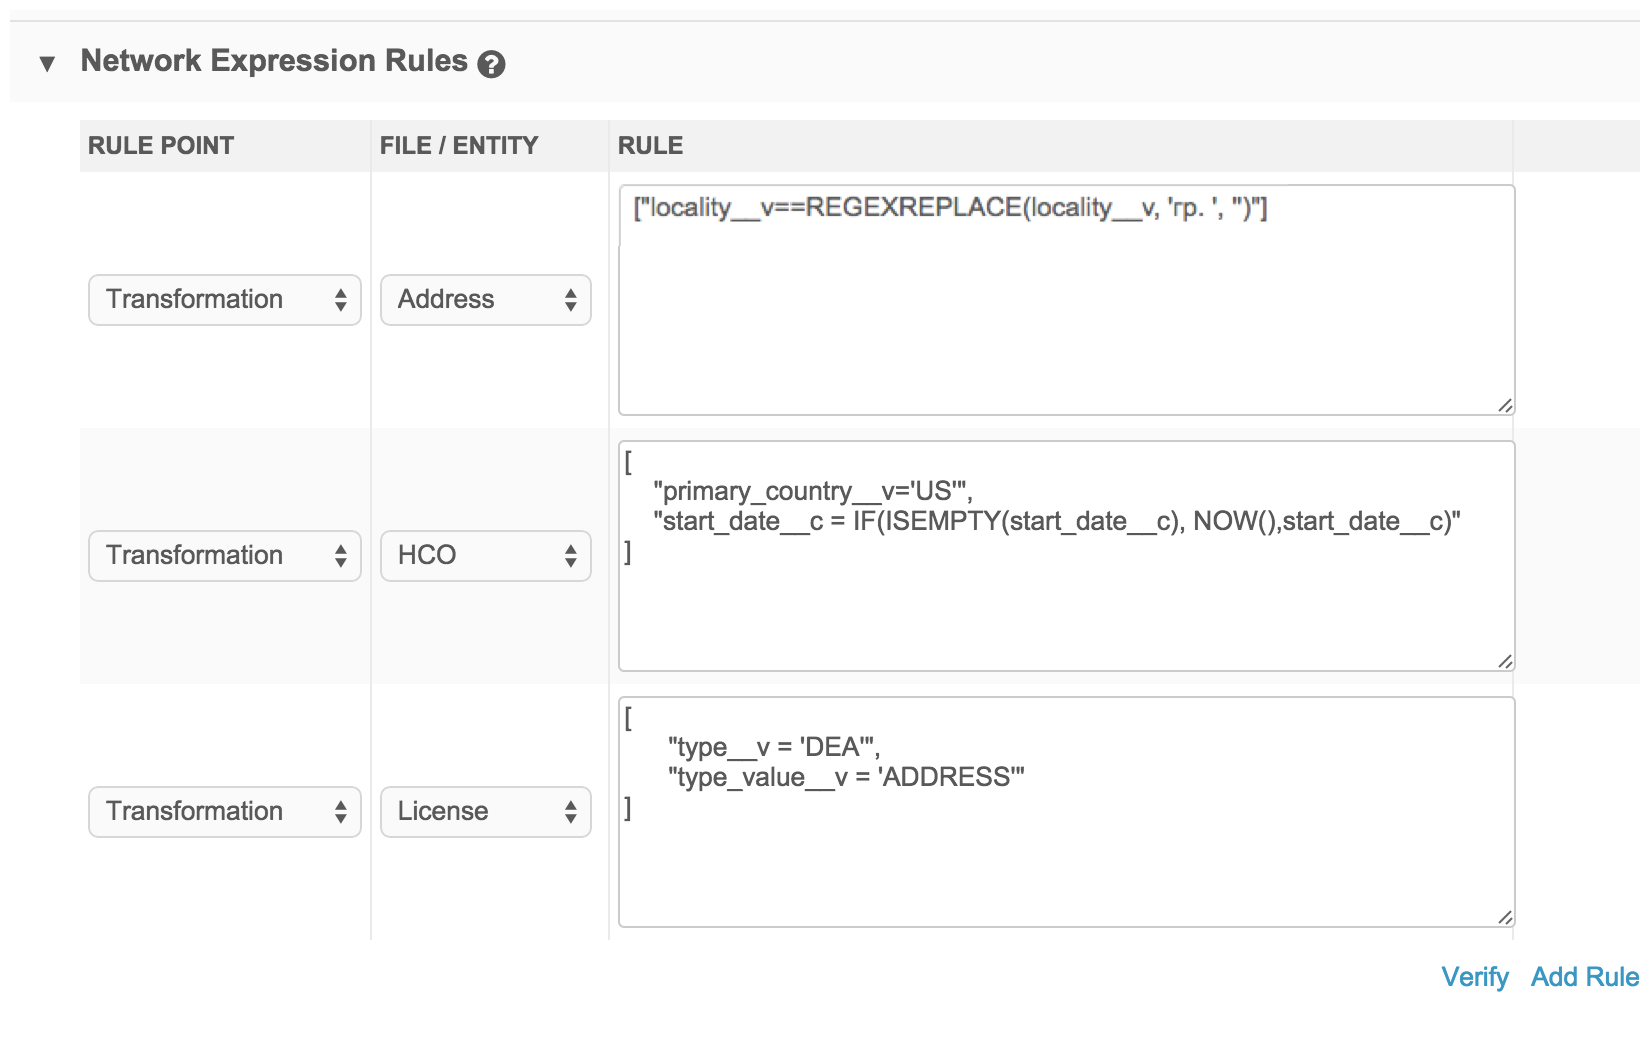This screenshot has height=1048, width=1650.
Task: Click into the REGEXREPLACE locality rule text box
Action: tap(1065, 300)
